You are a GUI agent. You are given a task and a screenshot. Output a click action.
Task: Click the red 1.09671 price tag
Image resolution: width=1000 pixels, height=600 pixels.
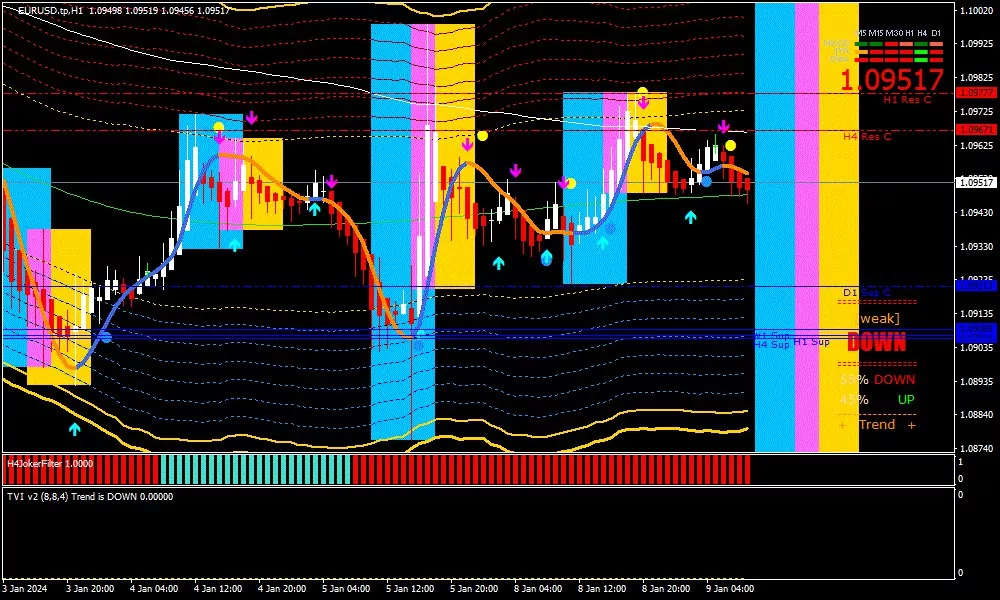click(x=976, y=130)
